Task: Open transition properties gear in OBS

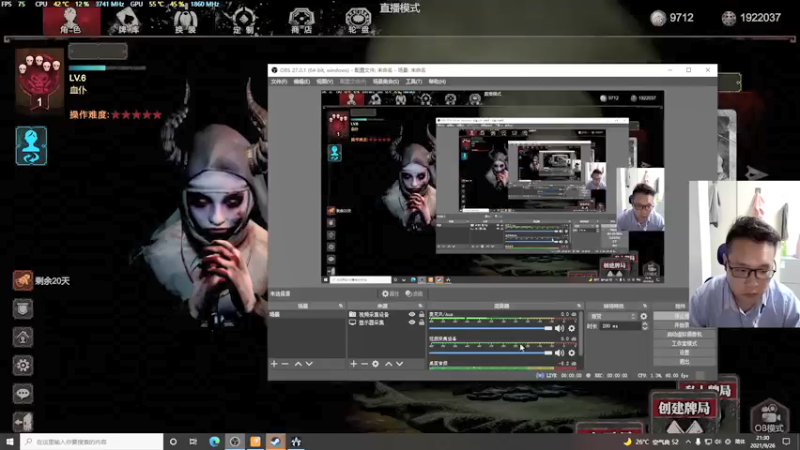Action: click(x=644, y=316)
